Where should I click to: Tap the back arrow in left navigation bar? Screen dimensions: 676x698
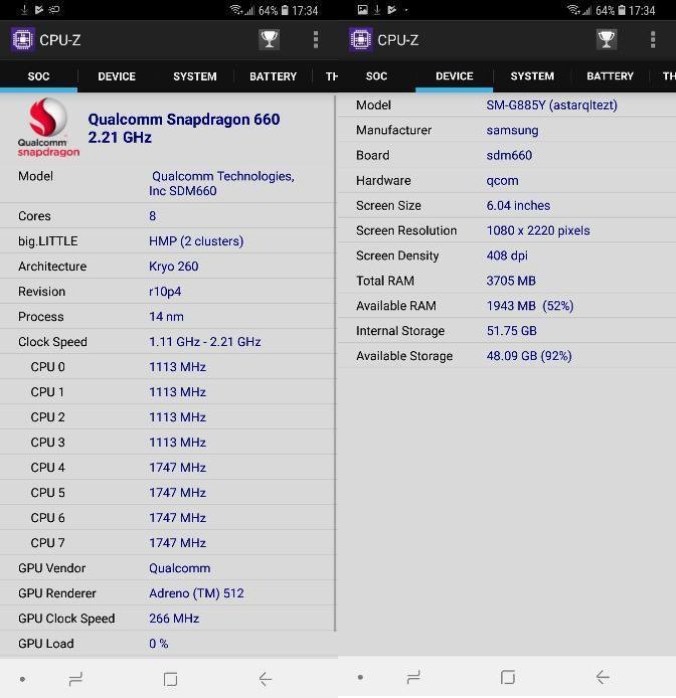(265, 678)
